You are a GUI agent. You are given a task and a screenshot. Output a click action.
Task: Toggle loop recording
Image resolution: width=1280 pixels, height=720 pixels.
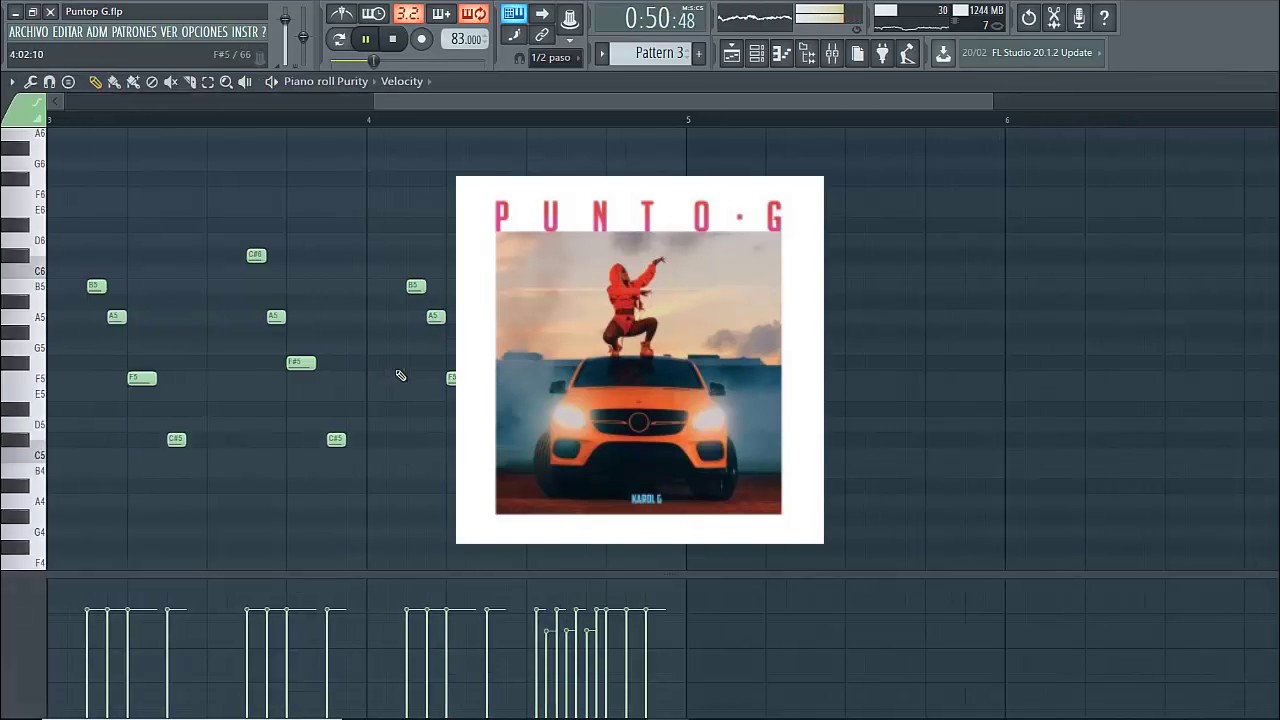[474, 14]
